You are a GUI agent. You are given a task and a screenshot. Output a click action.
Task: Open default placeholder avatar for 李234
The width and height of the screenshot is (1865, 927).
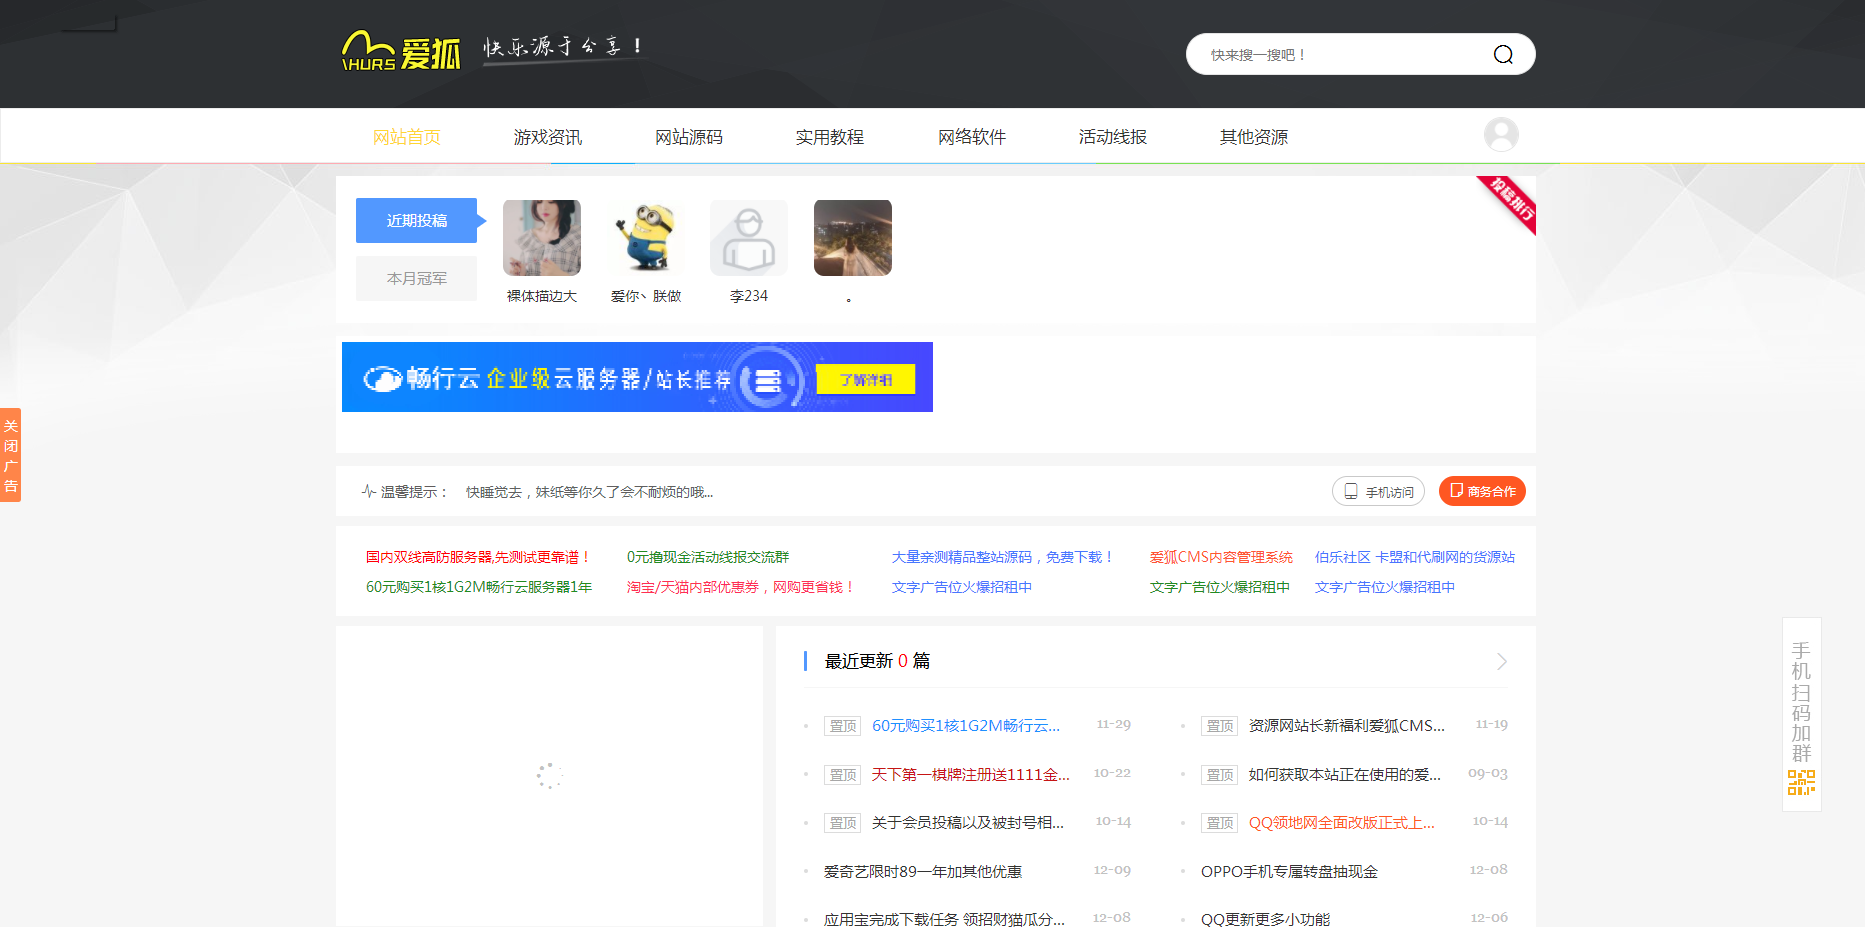(748, 238)
